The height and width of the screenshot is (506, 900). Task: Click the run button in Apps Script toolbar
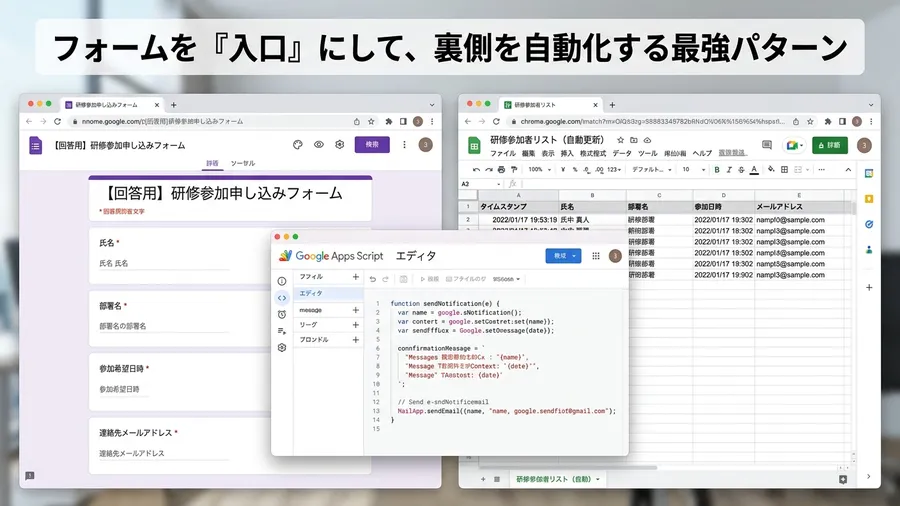pos(429,279)
